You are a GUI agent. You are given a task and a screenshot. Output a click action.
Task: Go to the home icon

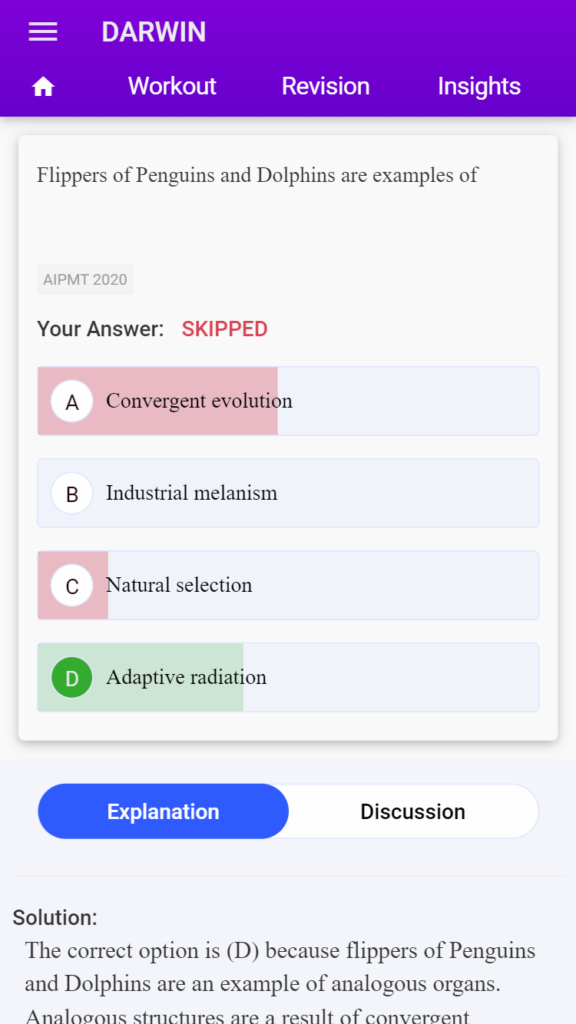(43, 86)
